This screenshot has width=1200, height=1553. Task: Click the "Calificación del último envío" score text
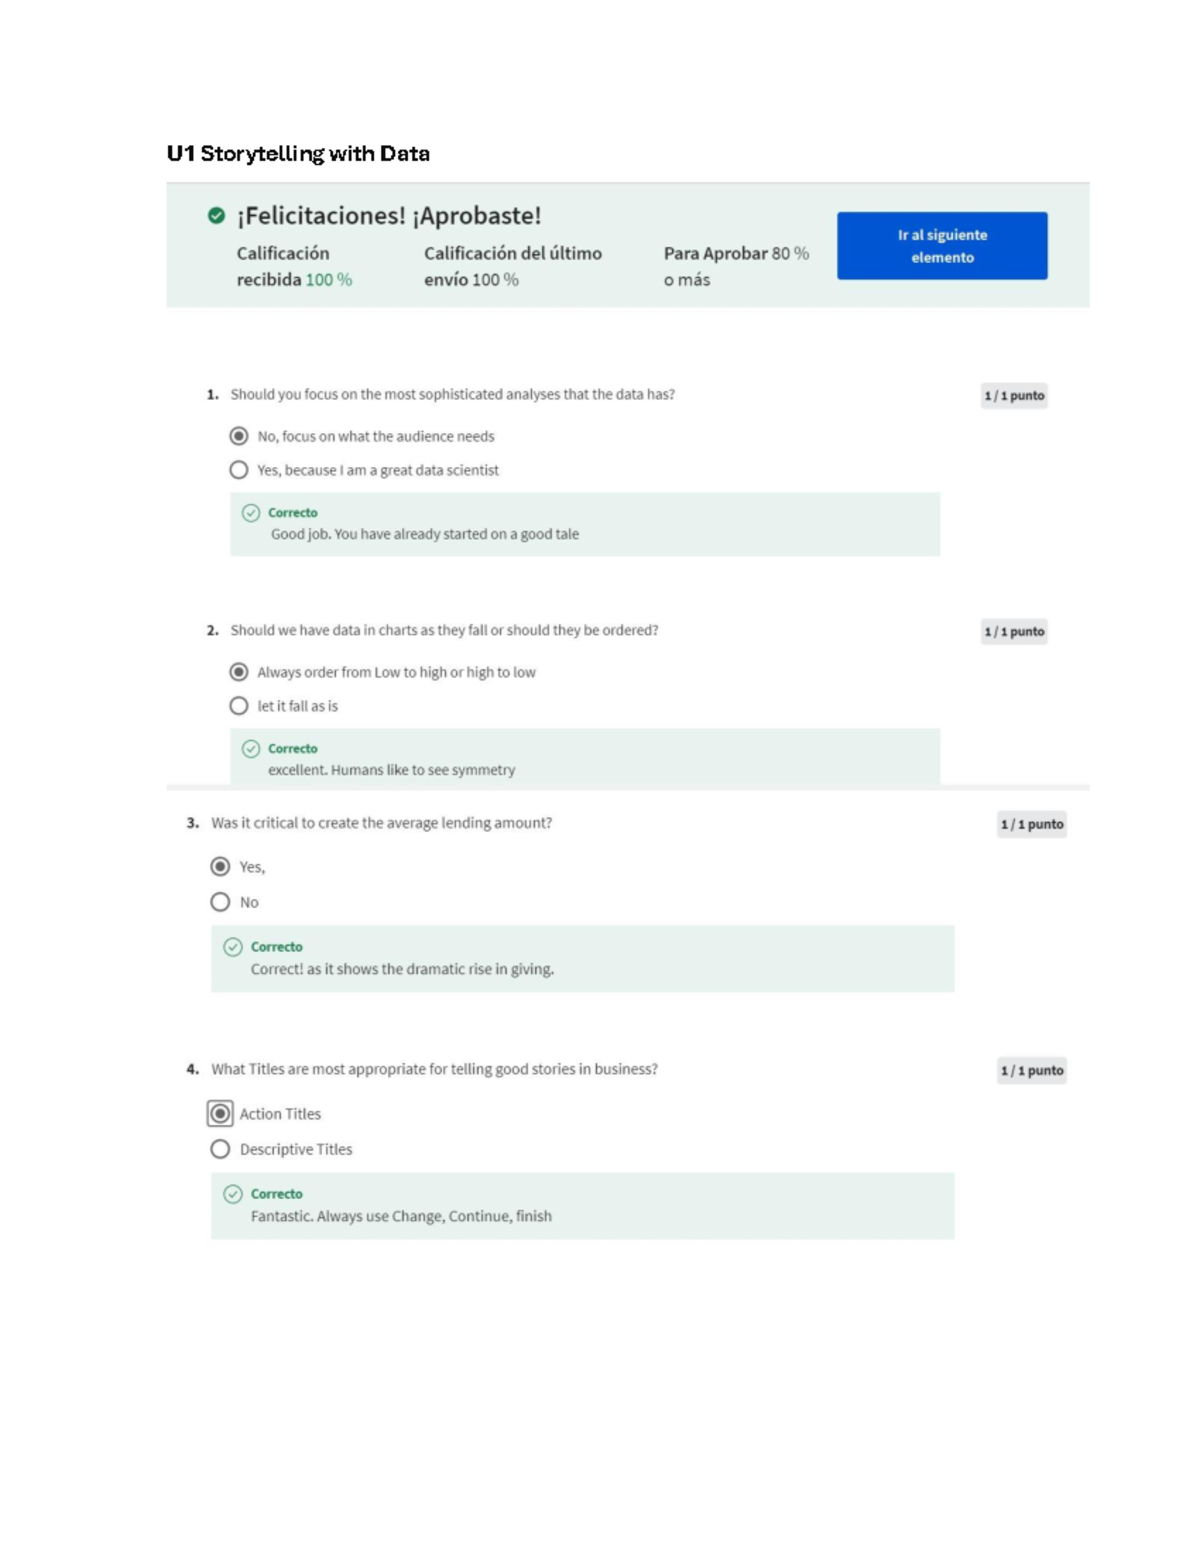(x=515, y=266)
